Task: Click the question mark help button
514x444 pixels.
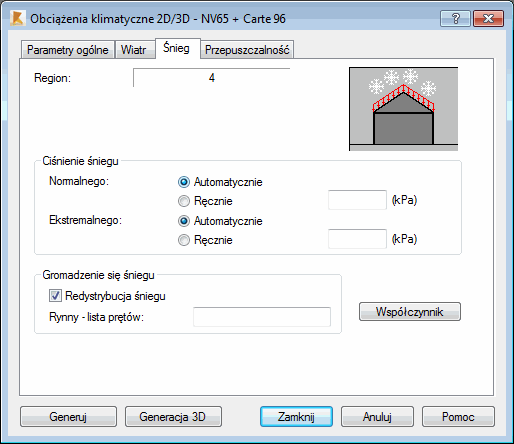Action: point(455,18)
